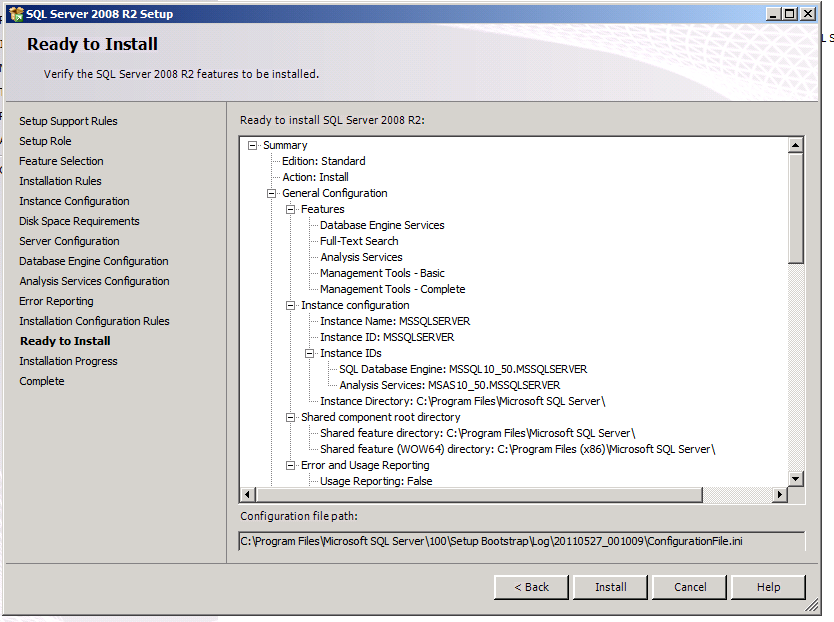Click the SQL Server Setup title bar icon
Viewport: 834px width, 622px height.
pos(16,14)
